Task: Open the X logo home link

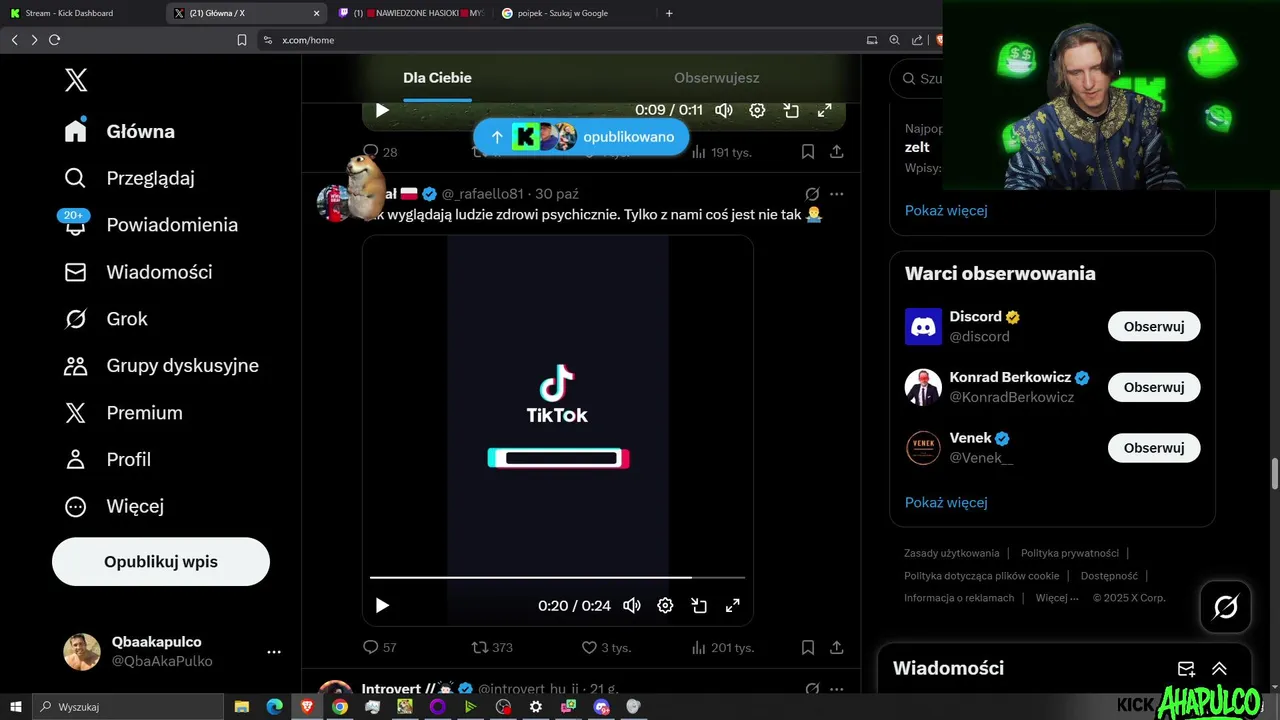Action: [76, 81]
